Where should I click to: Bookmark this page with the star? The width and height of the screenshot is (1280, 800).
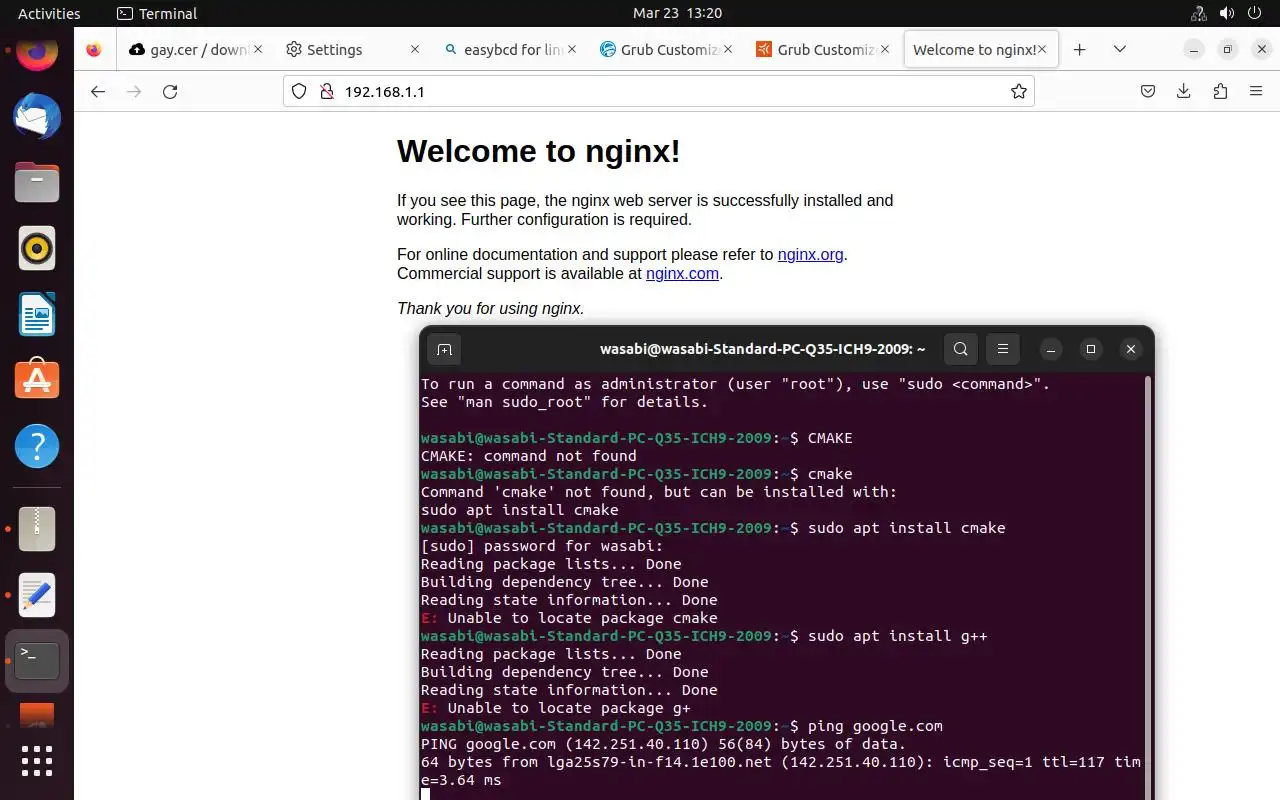pyautogui.click(x=1019, y=91)
